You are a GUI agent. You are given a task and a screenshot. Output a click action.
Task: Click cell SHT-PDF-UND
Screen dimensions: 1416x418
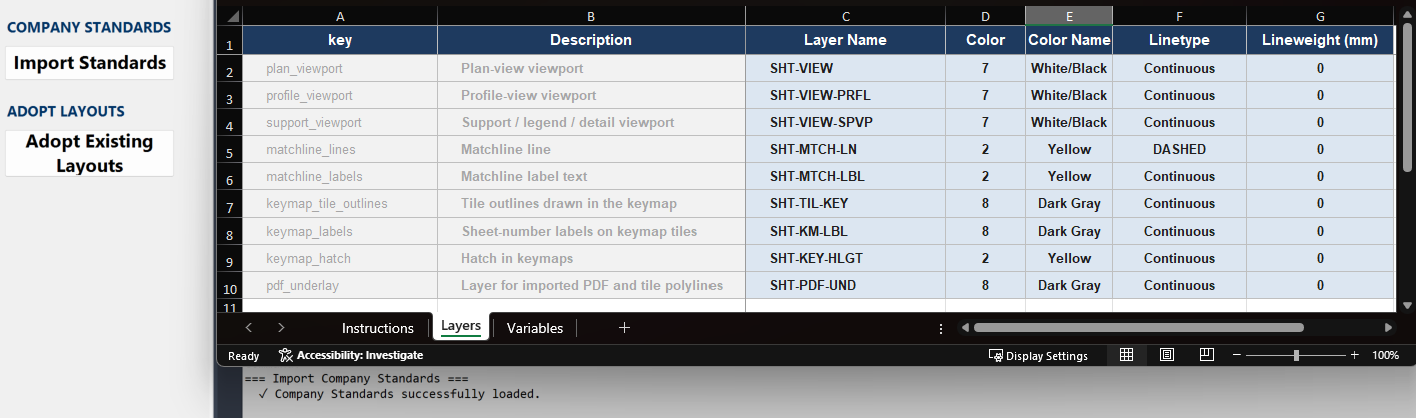[846, 285]
